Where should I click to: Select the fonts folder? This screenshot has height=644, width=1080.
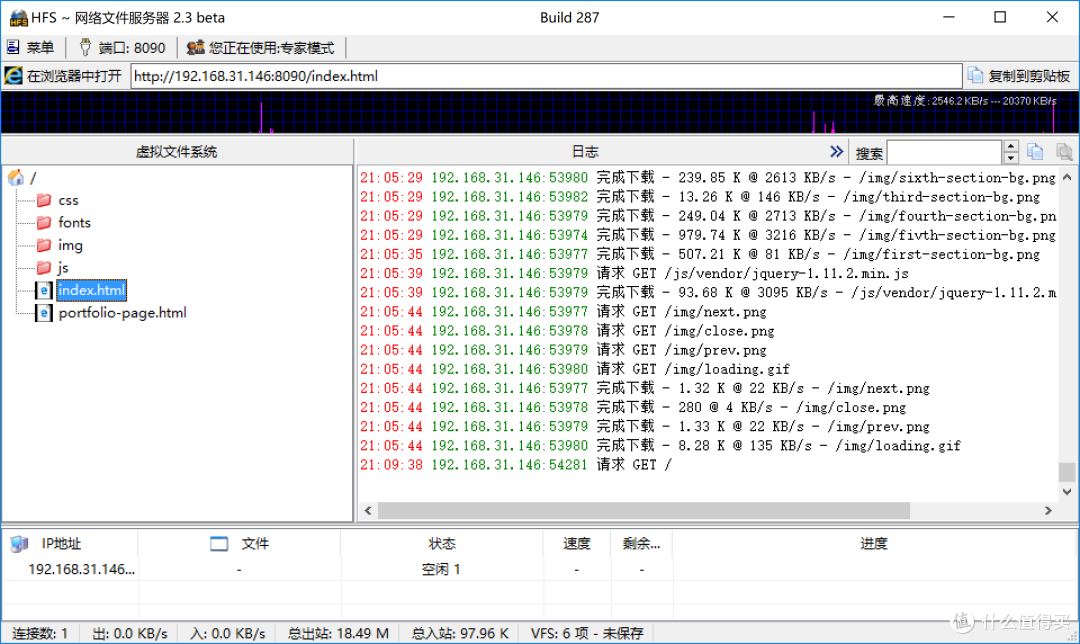[74, 222]
